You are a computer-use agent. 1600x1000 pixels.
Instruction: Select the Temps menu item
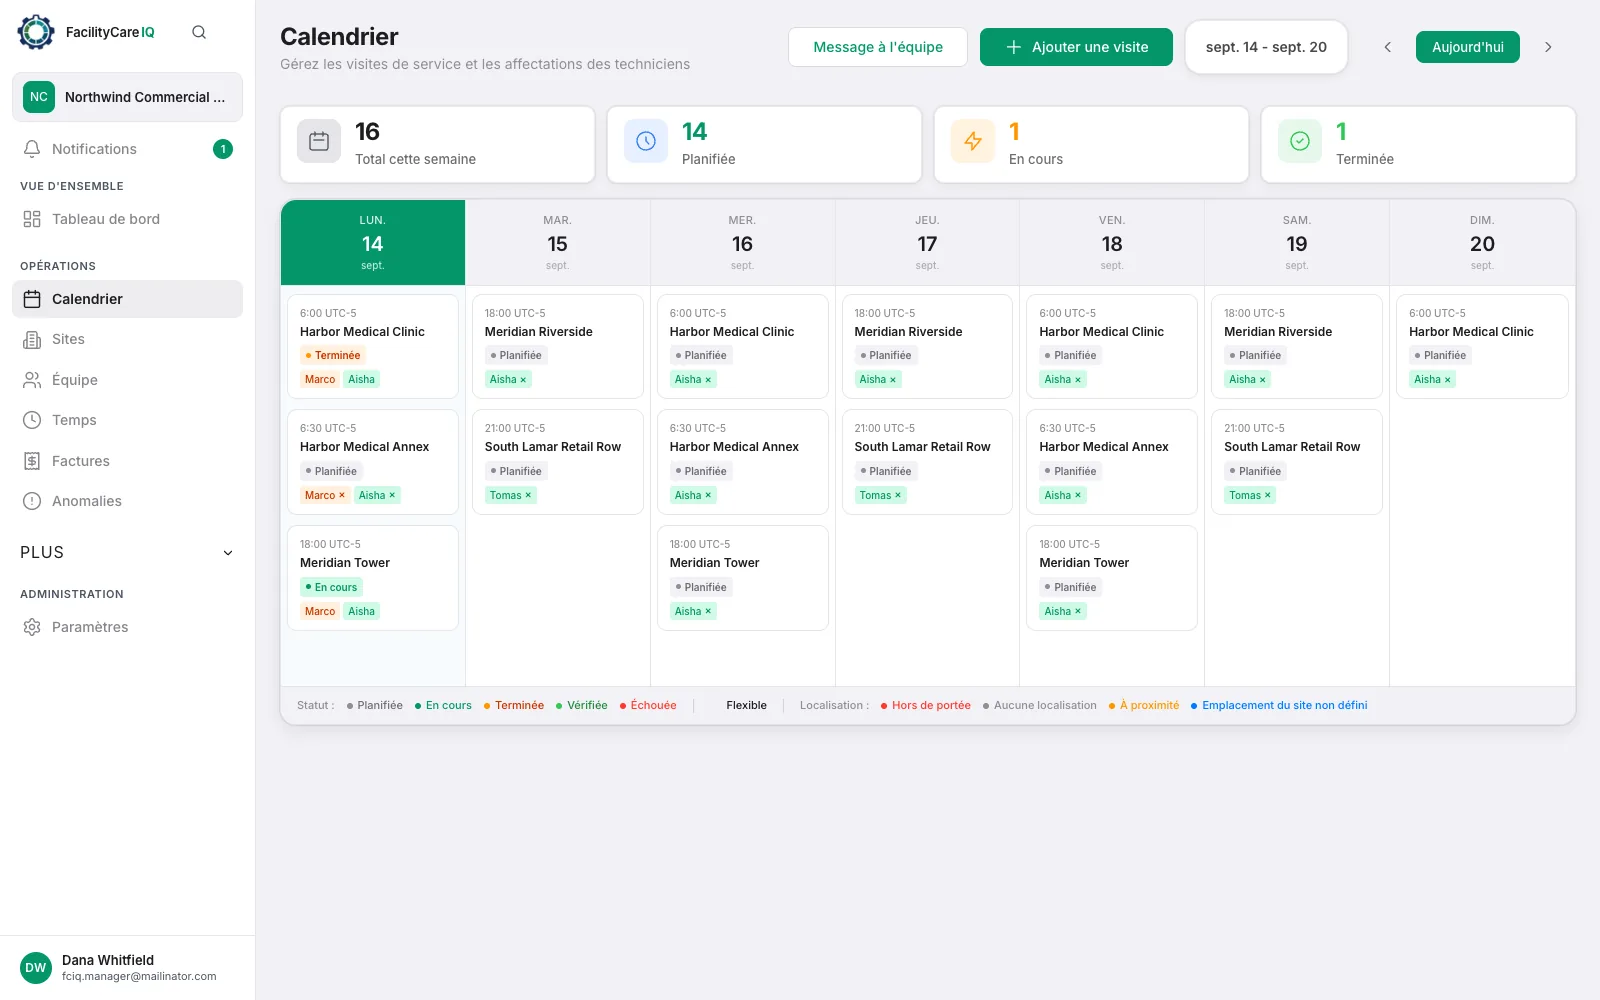point(127,420)
